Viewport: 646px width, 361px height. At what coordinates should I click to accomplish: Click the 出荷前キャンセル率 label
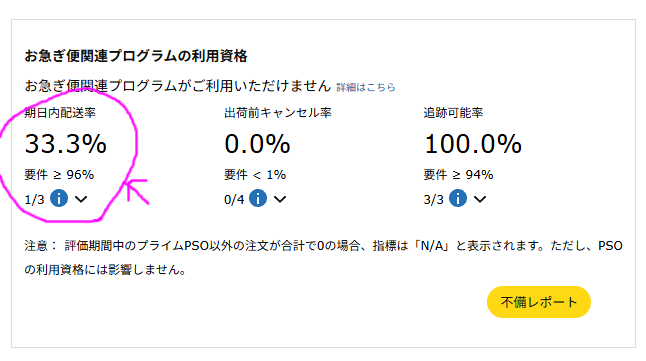coord(278,113)
